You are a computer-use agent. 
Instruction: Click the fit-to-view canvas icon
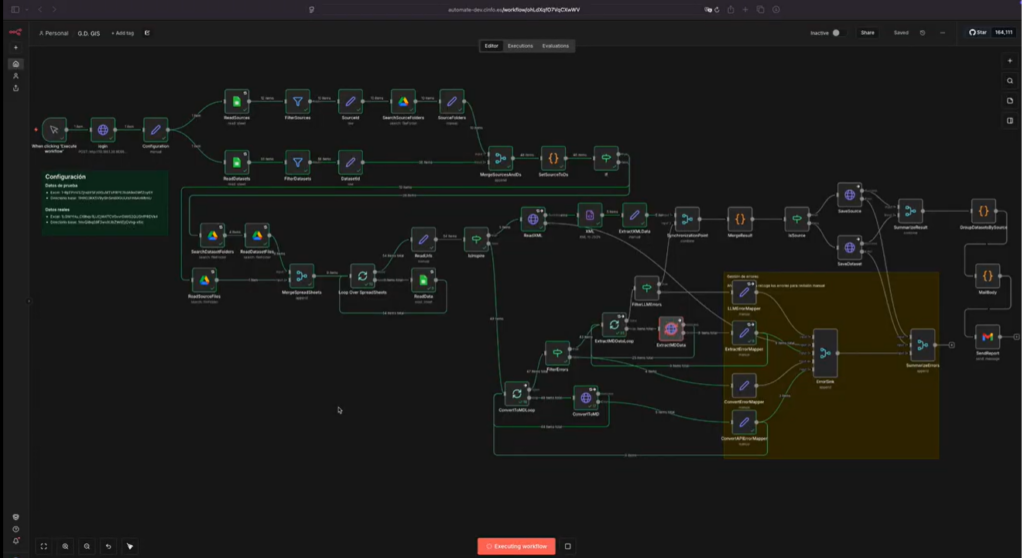point(44,546)
